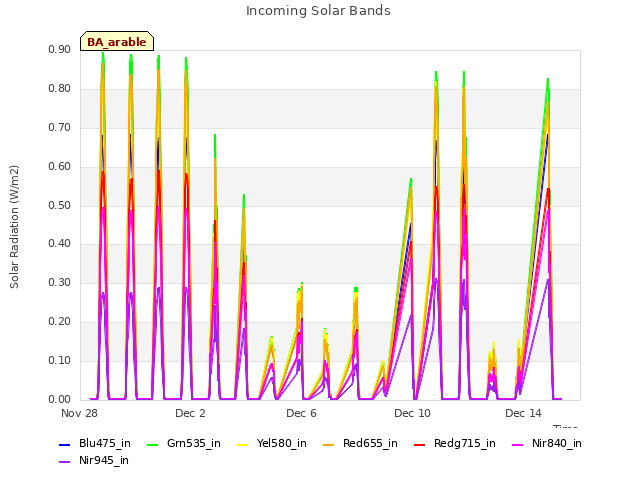Image resolution: width=640 pixels, height=480 pixels.
Task: Toggle the Nir840_in legend label
Action: (x=557, y=443)
